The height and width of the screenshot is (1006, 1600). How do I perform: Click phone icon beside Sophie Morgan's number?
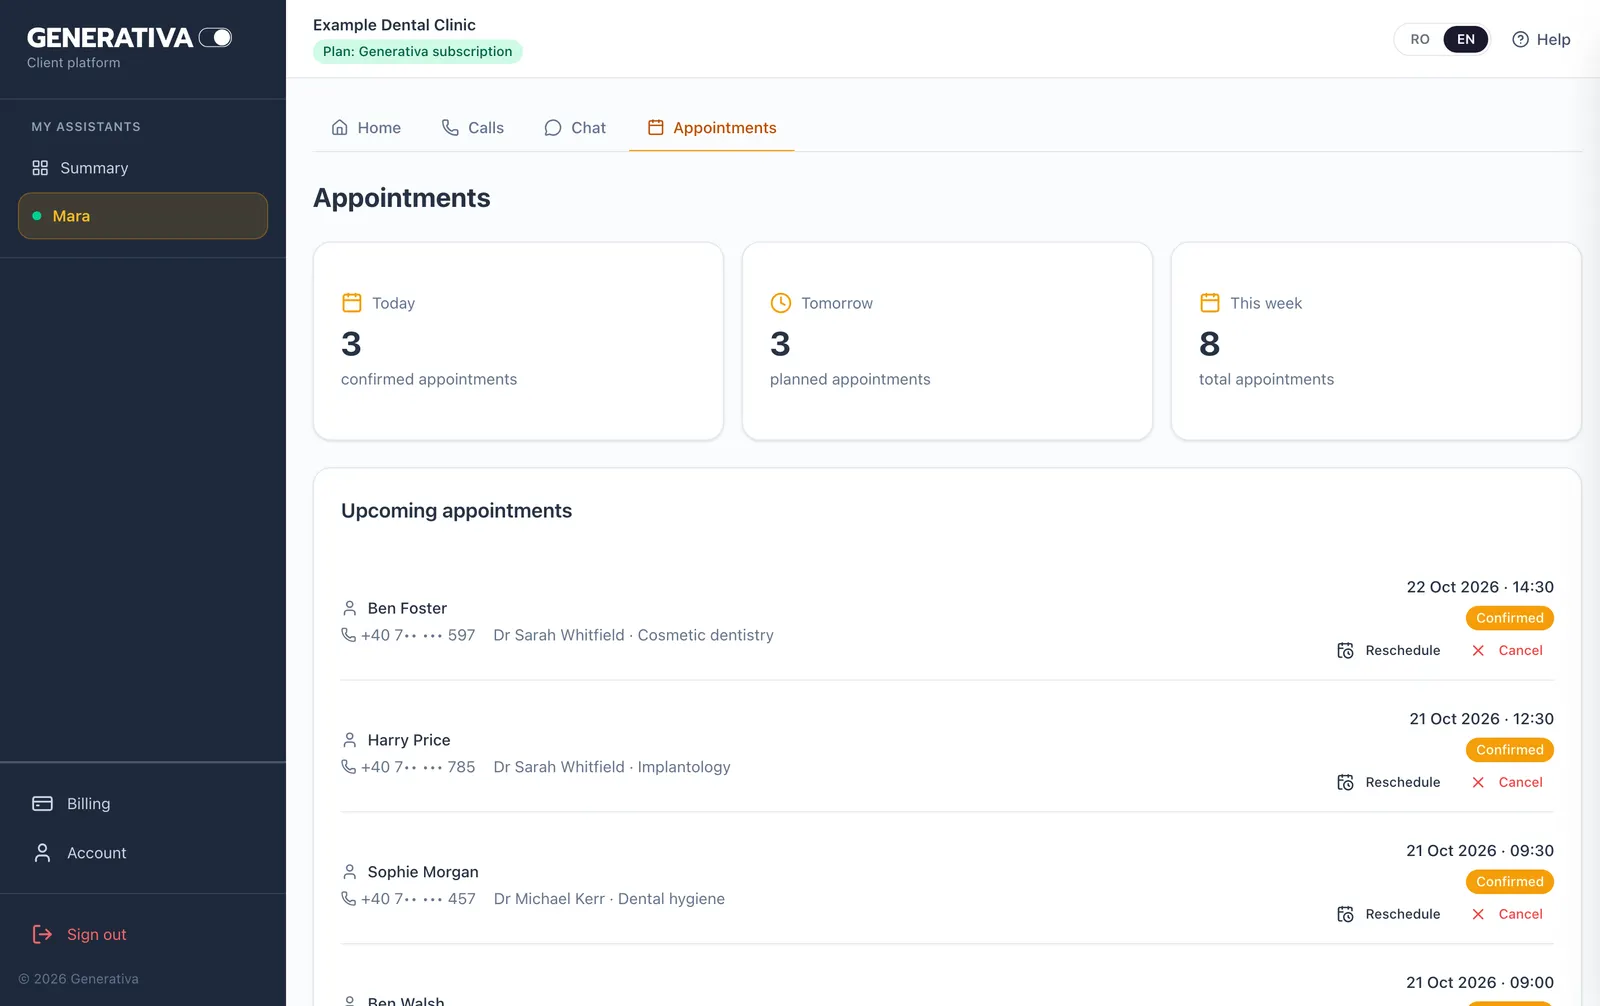(x=348, y=899)
